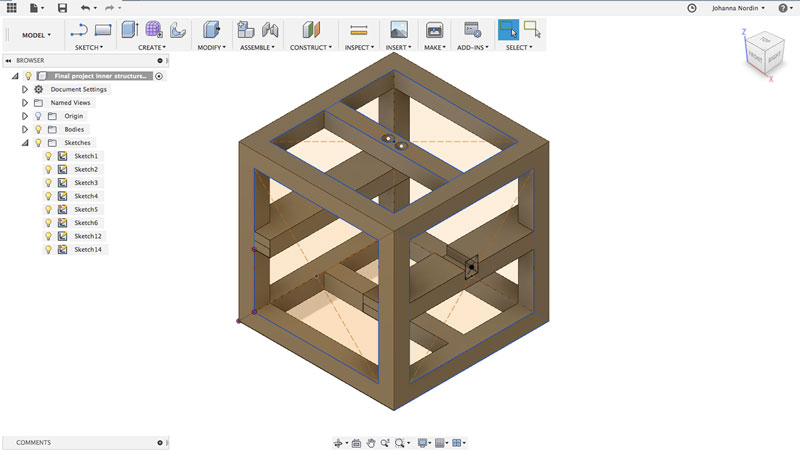Toggle visibility of Sketch6
This screenshot has height=450, width=800.
pyautogui.click(x=48, y=222)
